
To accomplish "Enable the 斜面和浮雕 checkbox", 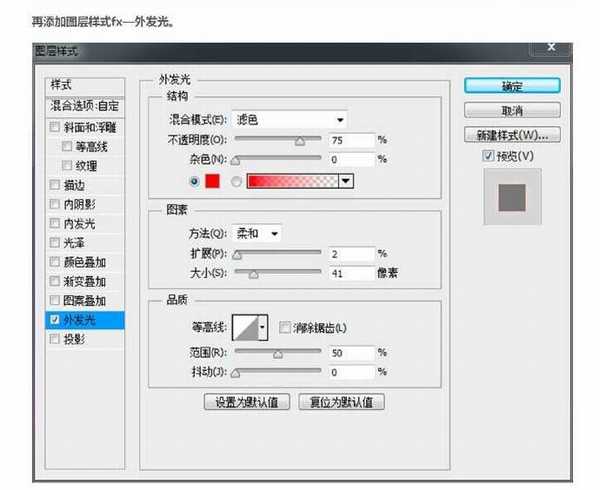I will tap(55, 127).
